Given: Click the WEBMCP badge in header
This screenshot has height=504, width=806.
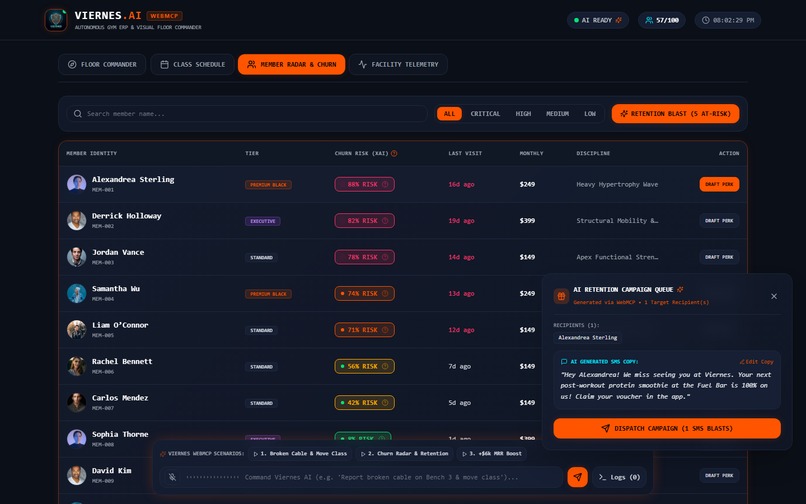Looking at the screenshot, I should (x=164, y=16).
